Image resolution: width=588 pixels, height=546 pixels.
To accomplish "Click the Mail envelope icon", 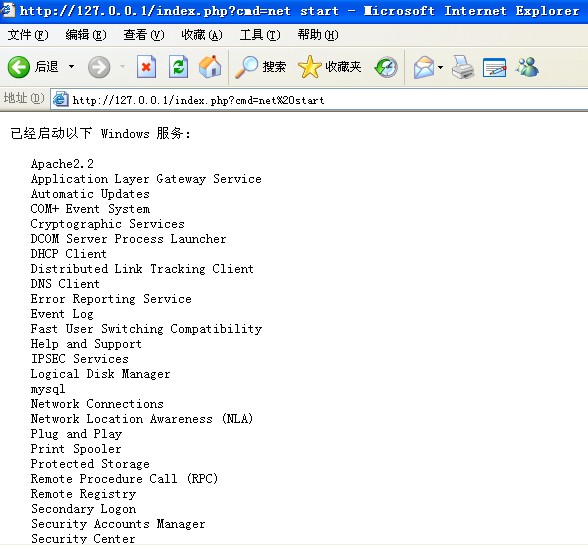I will pos(424,67).
